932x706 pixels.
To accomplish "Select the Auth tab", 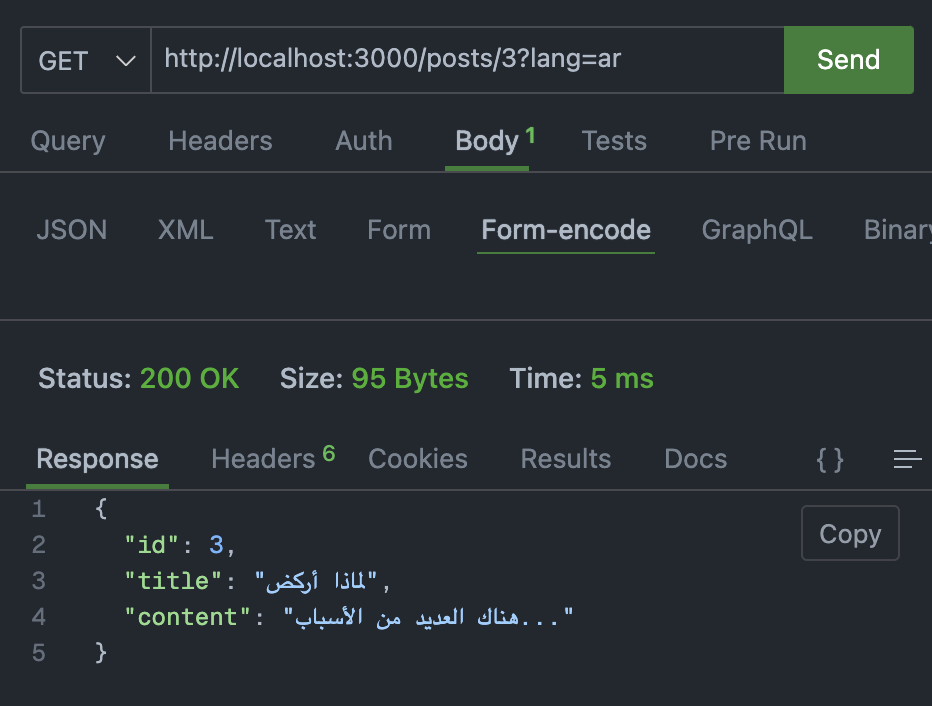I will pos(363,141).
